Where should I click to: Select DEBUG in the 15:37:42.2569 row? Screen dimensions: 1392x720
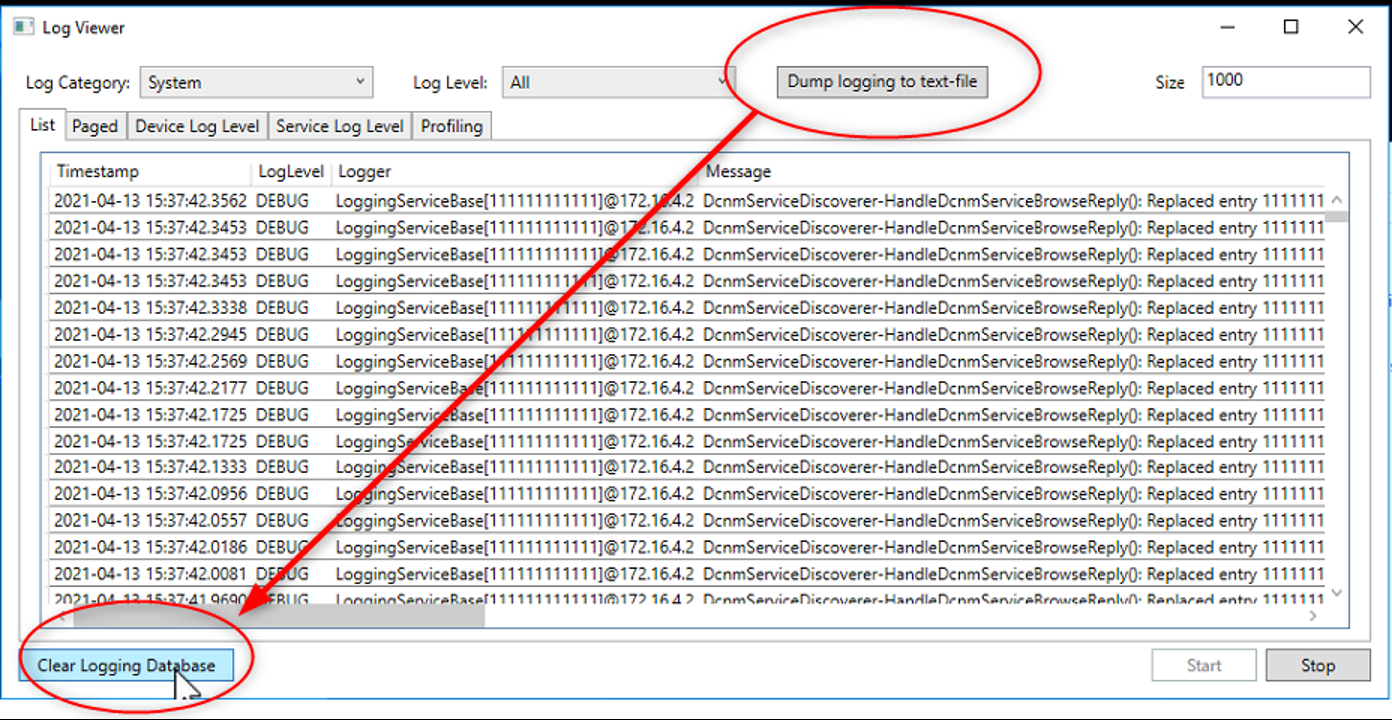[x=283, y=361]
